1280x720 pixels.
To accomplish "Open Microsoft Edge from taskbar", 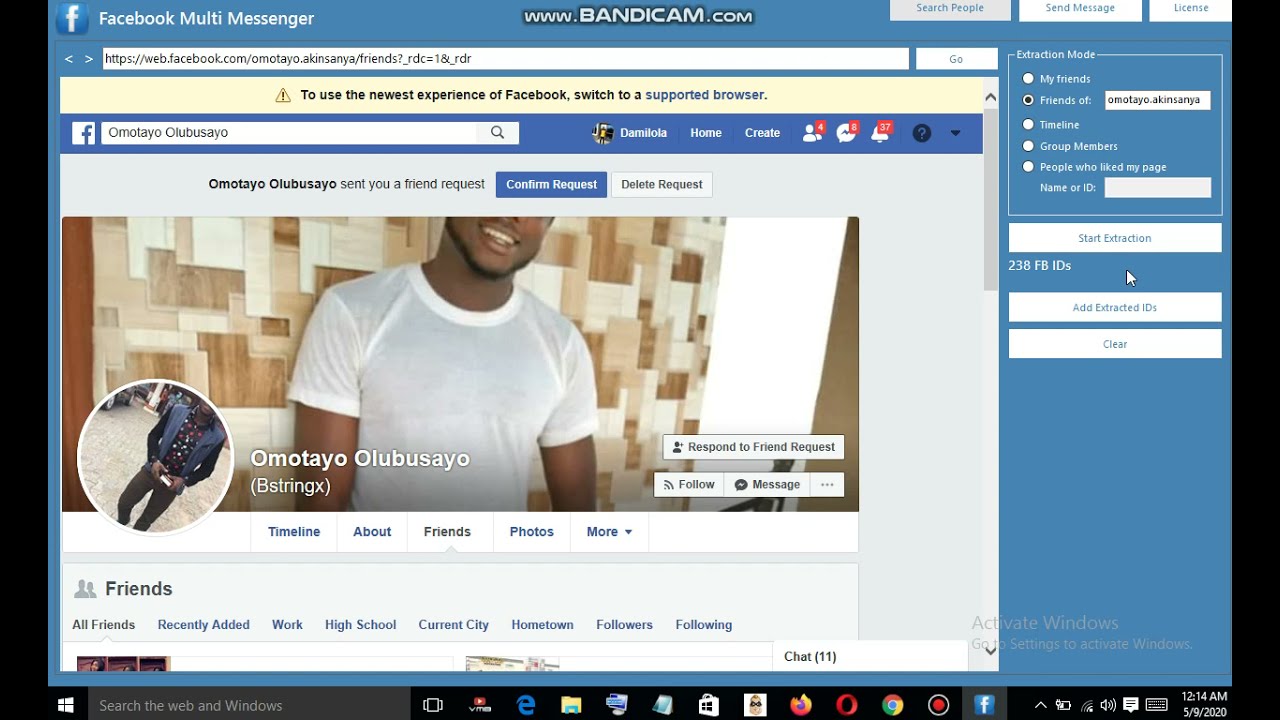I will click(x=525, y=705).
